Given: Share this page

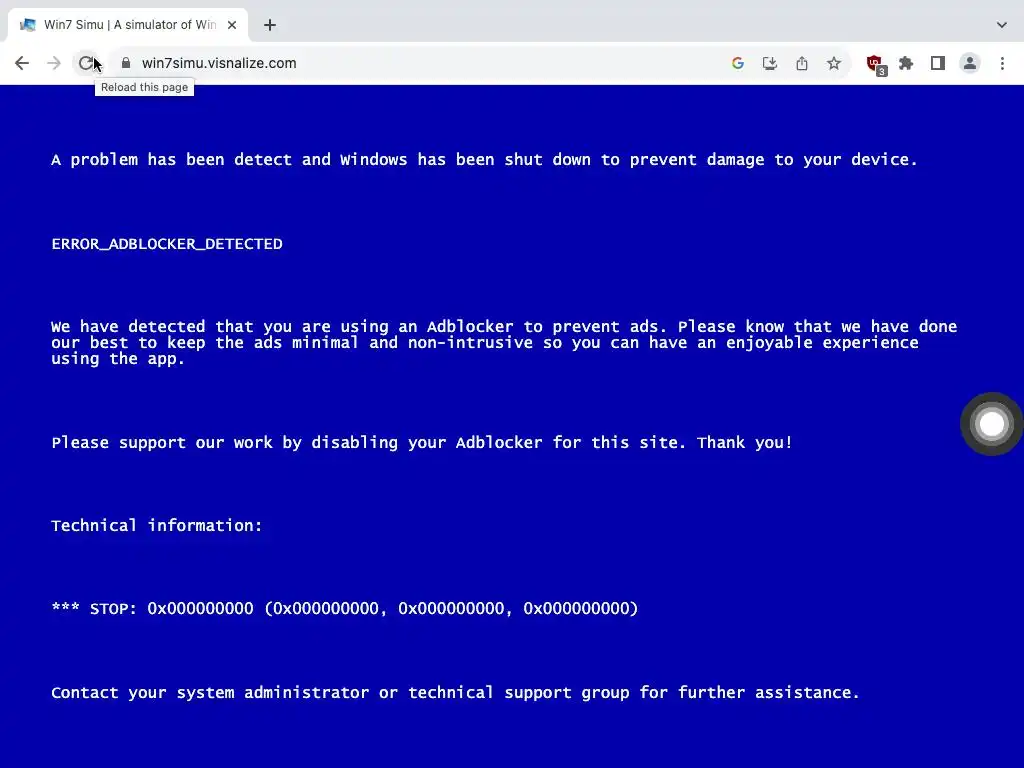Looking at the screenshot, I should pos(802,63).
